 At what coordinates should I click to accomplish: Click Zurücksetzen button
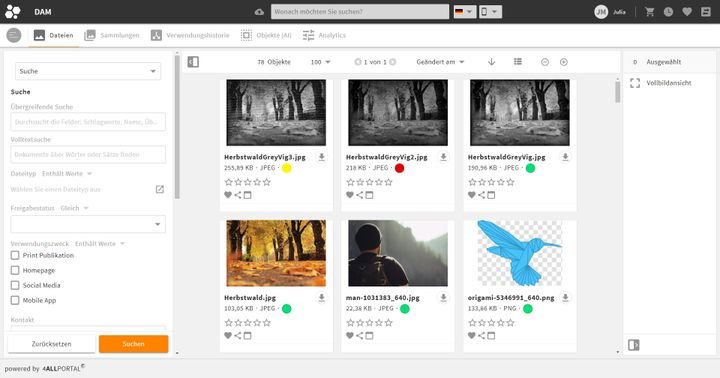point(51,344)
